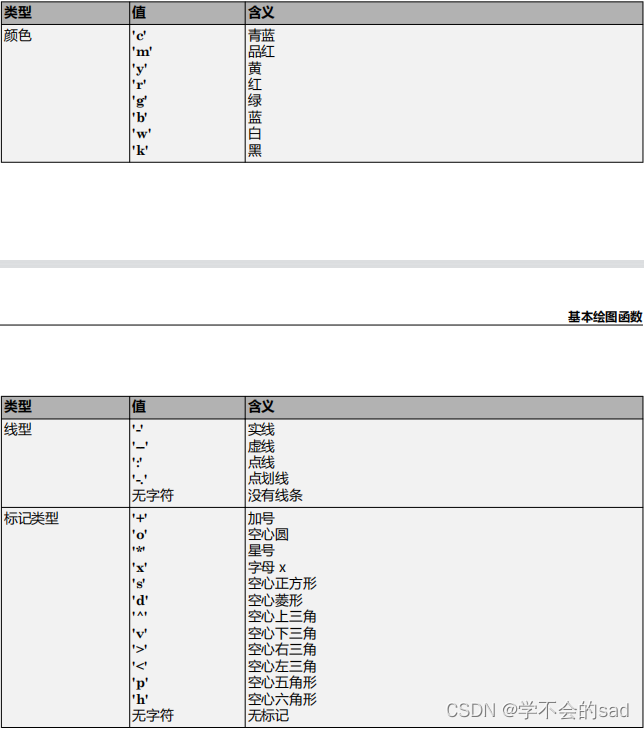This screenshot has height=729, width=644.
Task: Click the page header '基本绘图函数'
Action: pos(605,317)
